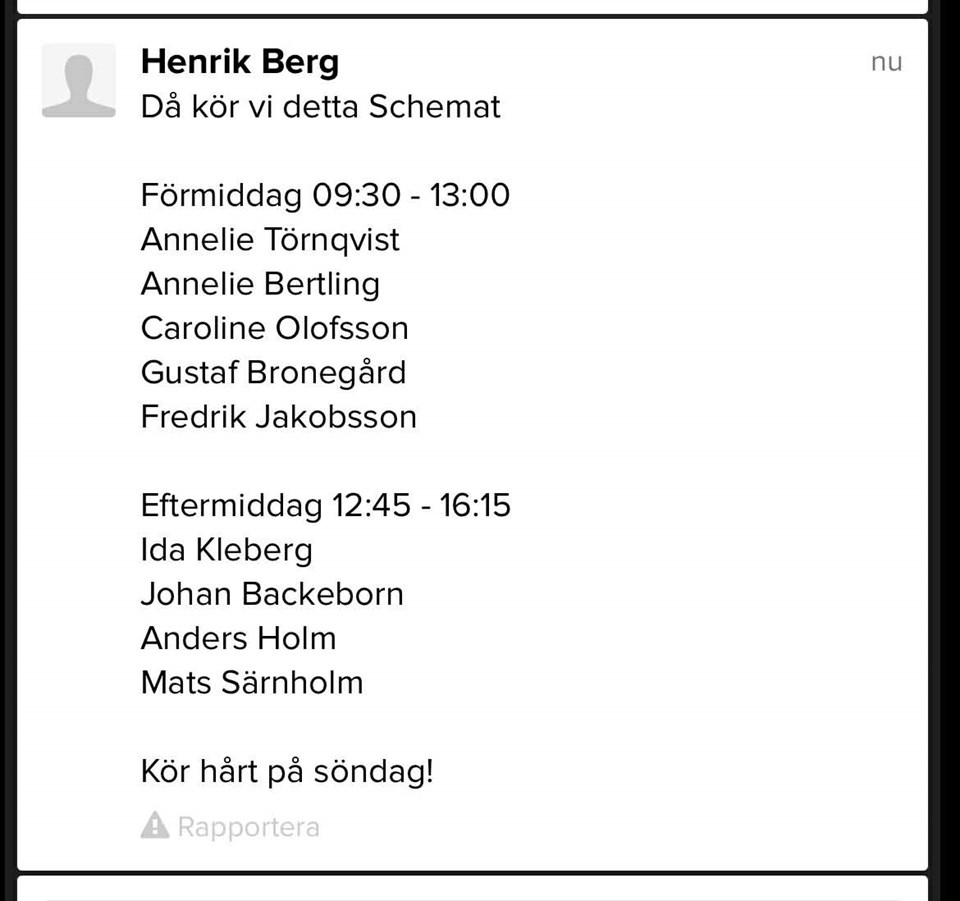Click the name Anders Holm

click(x=238, y=638)
